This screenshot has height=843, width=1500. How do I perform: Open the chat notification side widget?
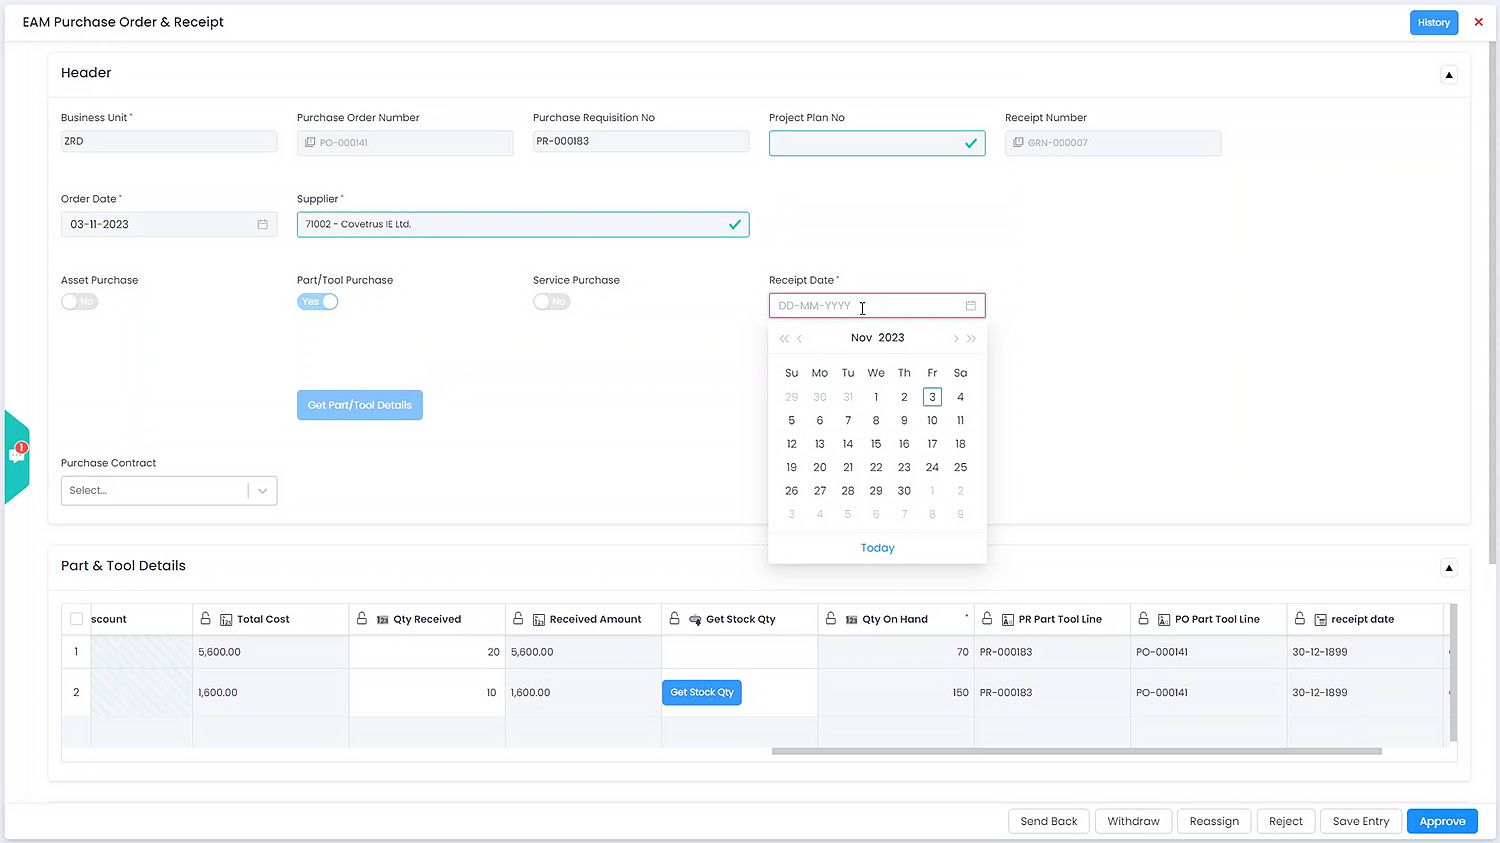(x=17, y=456)
